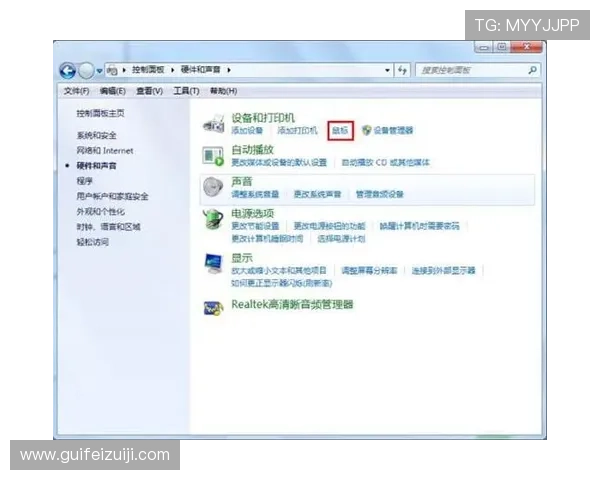Click the refresh button beside address bar
The width and height of the screenshot is (600, 480).
(x=402, y=70)
